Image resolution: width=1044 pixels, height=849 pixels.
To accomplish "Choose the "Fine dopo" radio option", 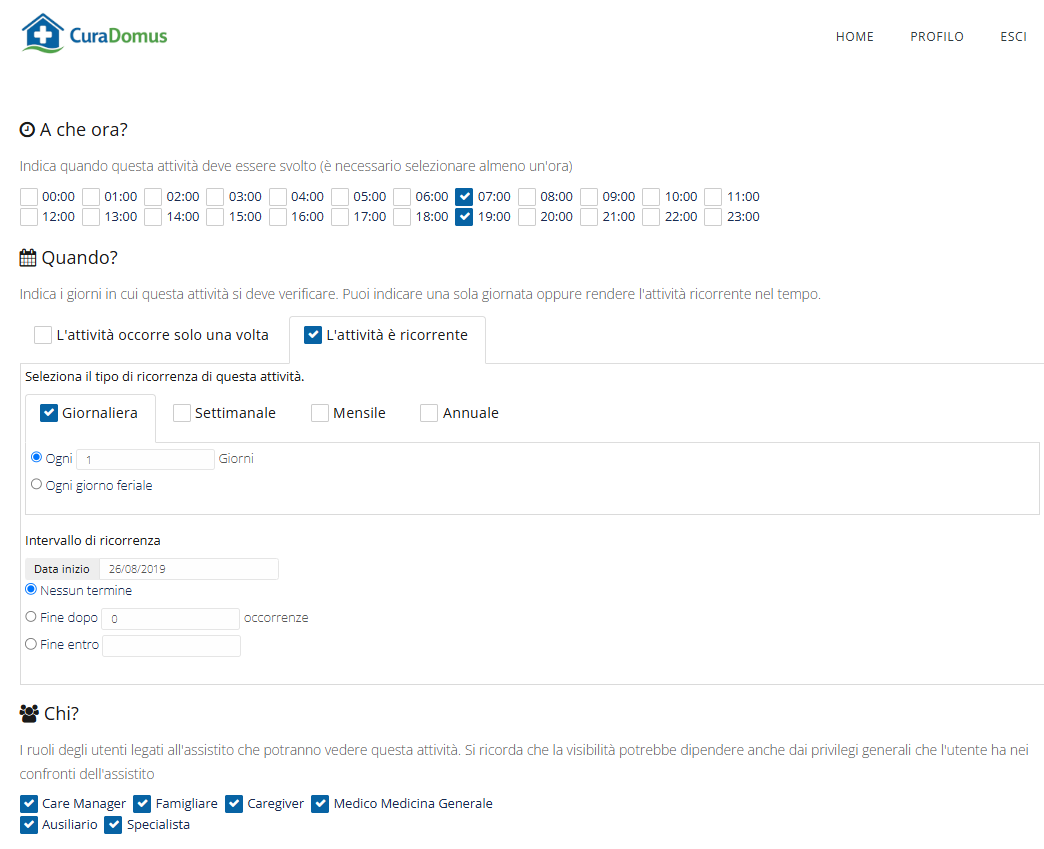I will (31, 617).
